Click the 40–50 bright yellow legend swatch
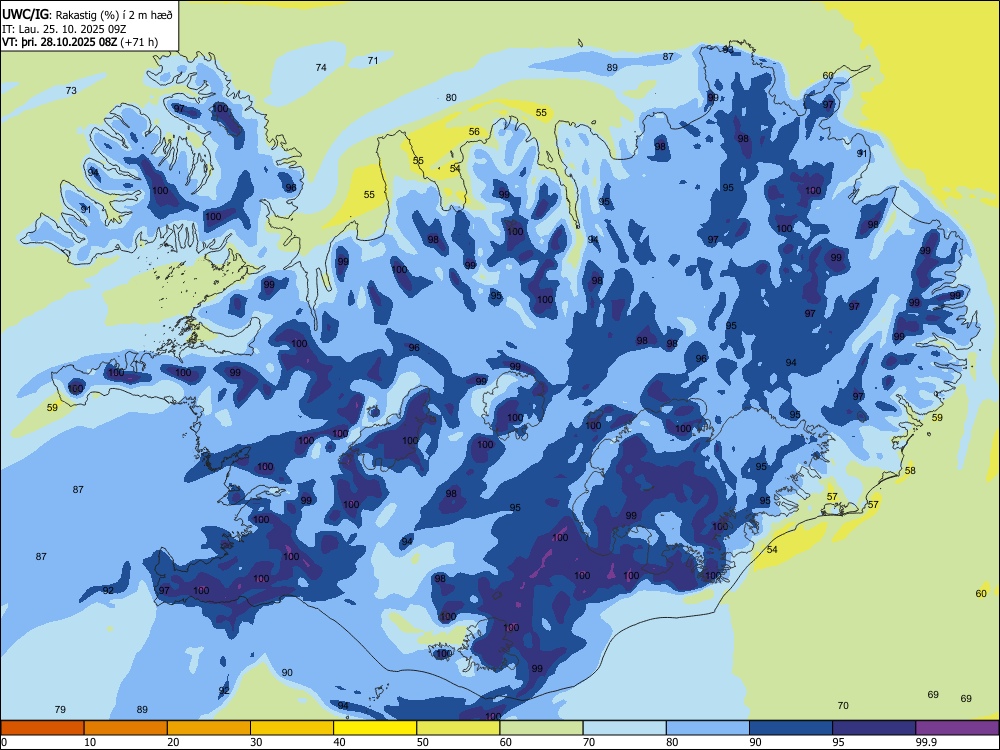1000x750 pixels. (x=375, y=728)
